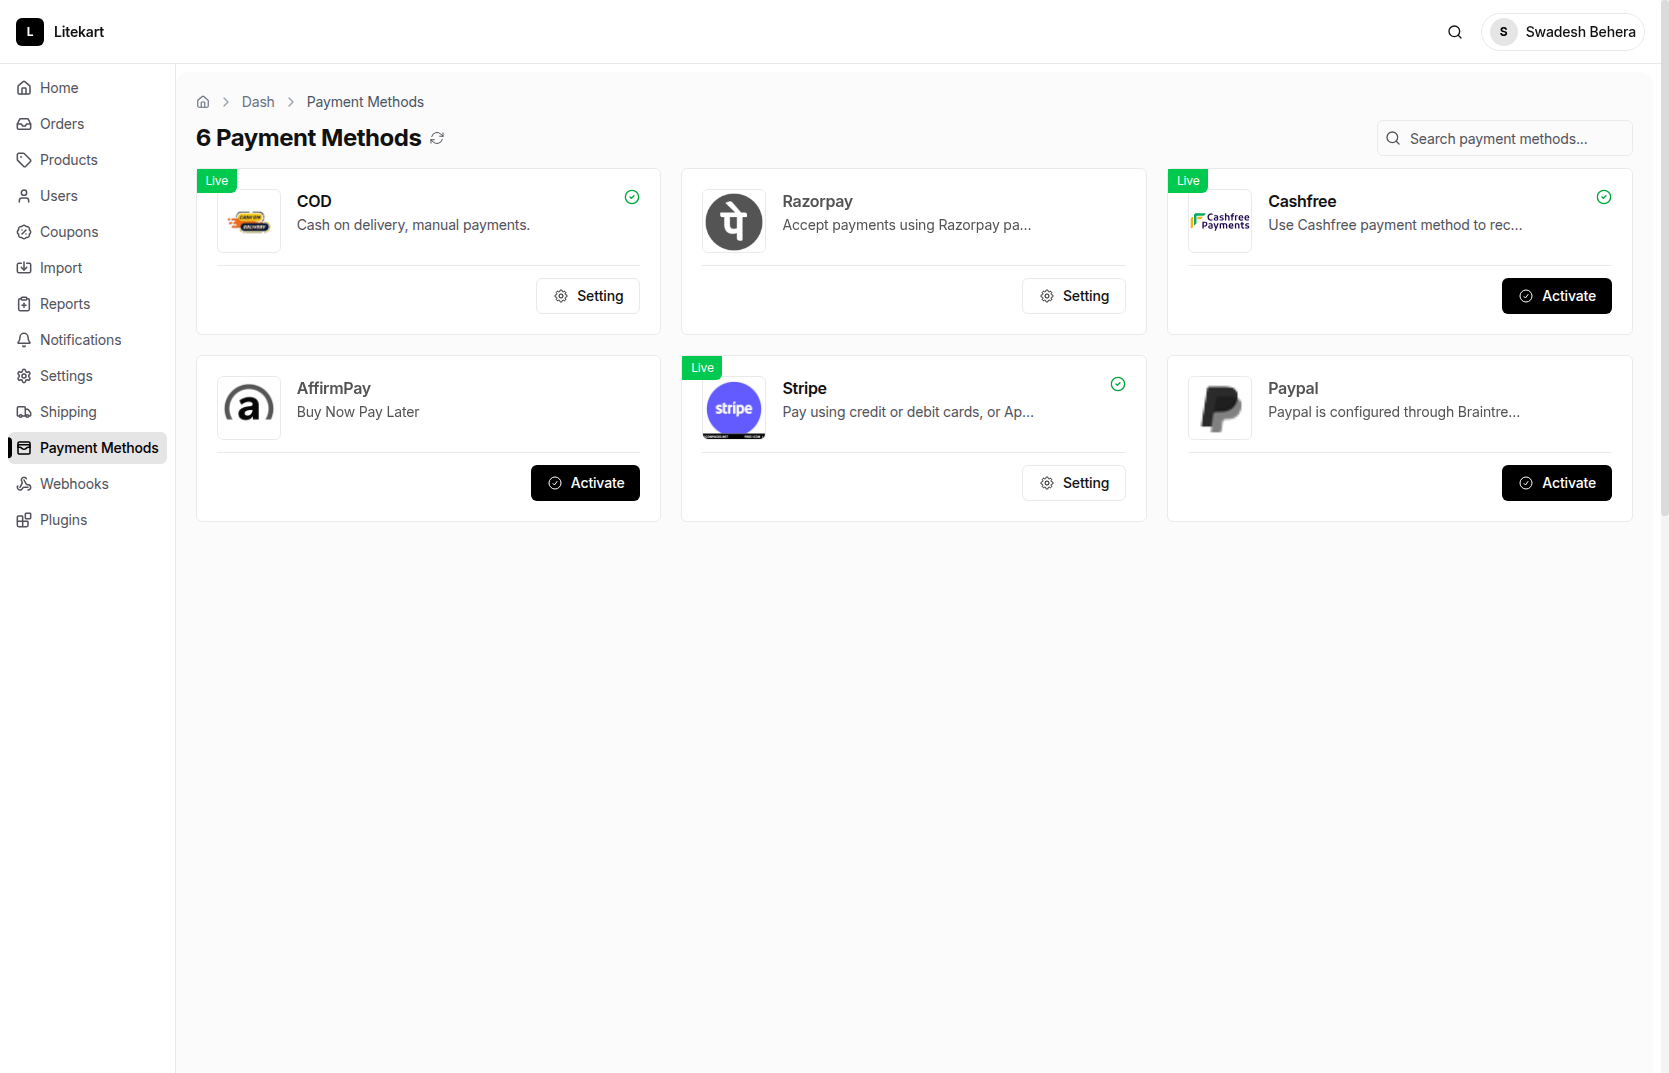Click the green check icon on Cashfree card

pyautogui.click(x=1604, y=197)
